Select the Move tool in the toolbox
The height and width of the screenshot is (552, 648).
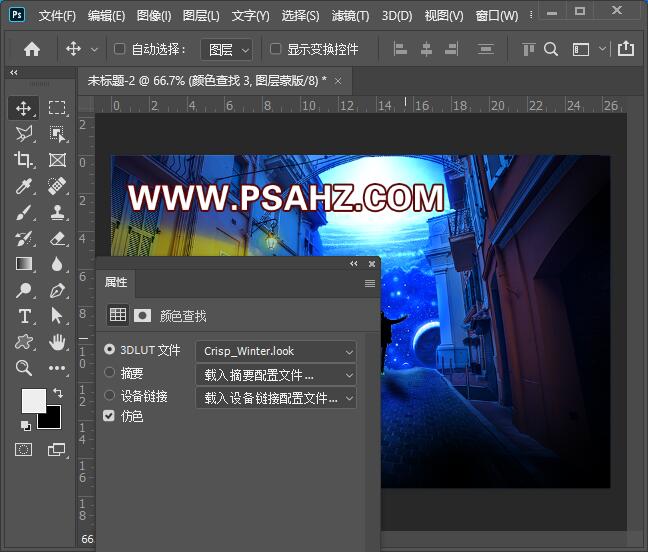[x=24, y=108]
